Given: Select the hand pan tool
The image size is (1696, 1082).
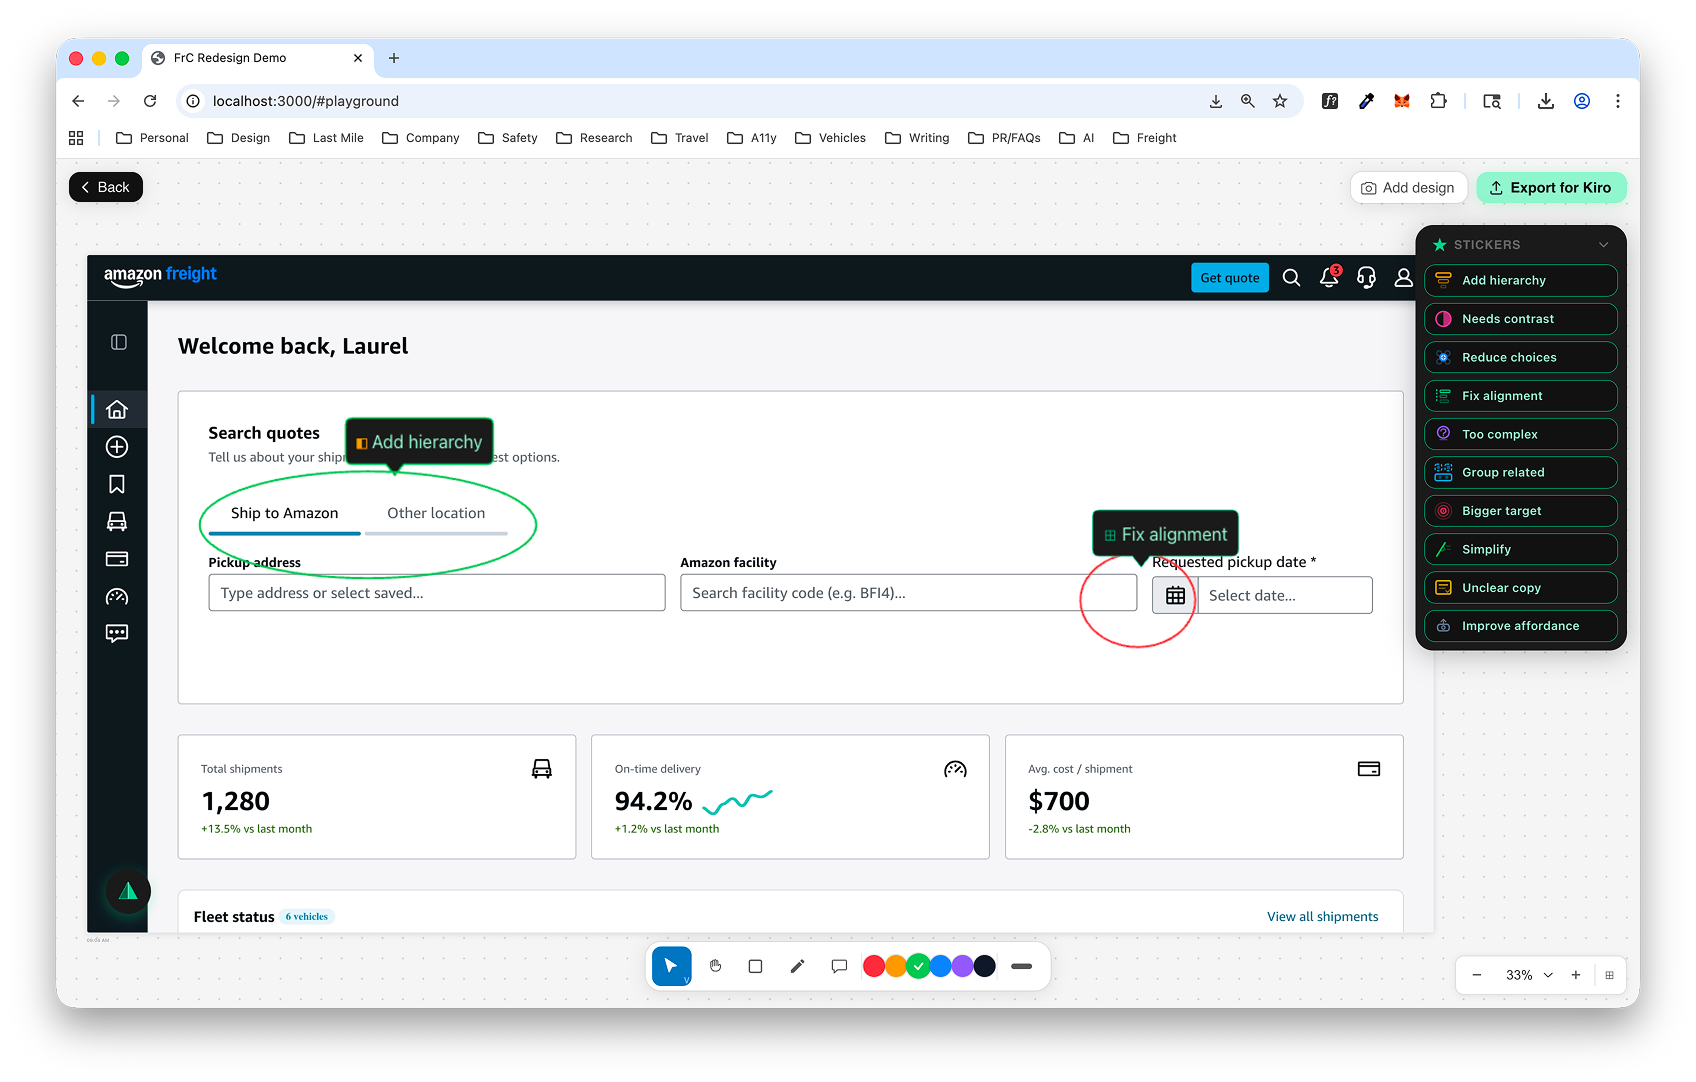Looking at the screenshot, I should coord(715,966).
